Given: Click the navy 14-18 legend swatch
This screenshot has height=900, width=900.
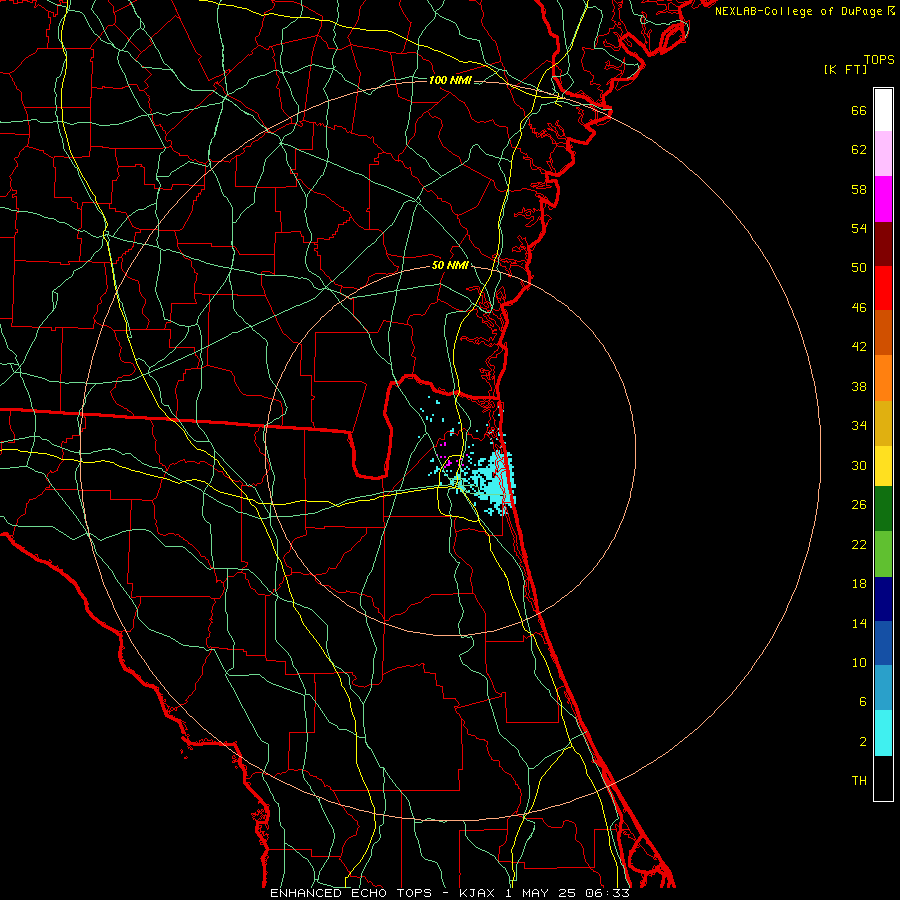Looking at the screenshot, I should (x=883, y=599).
